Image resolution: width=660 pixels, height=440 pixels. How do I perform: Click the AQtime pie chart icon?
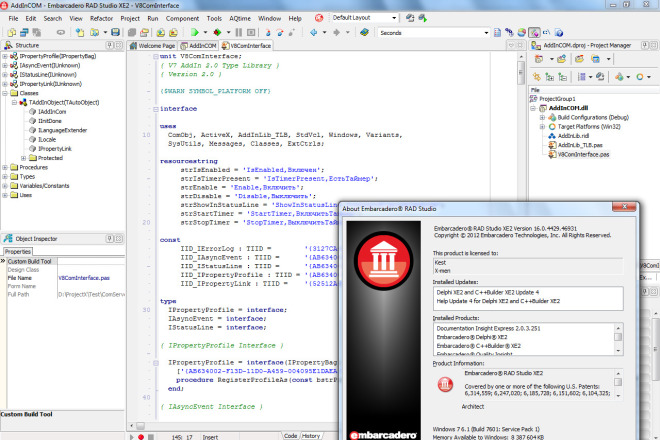[522, 32]
